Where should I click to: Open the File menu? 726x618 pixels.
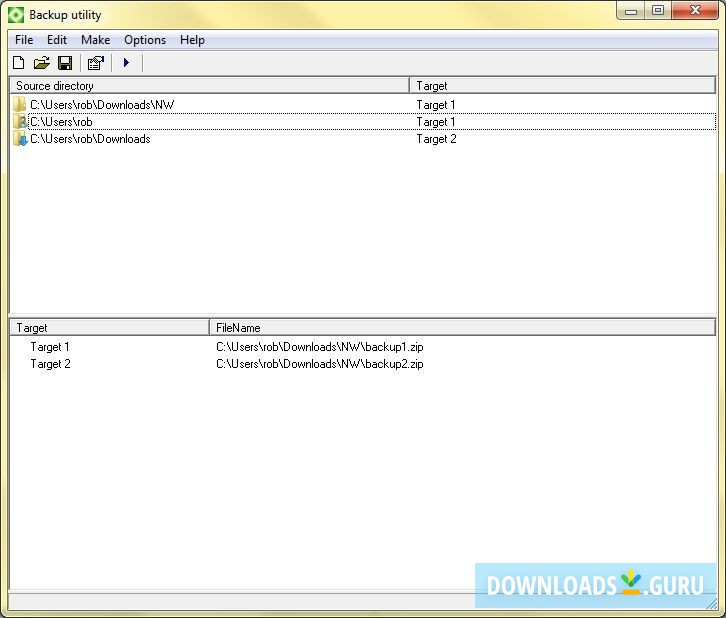24,40
